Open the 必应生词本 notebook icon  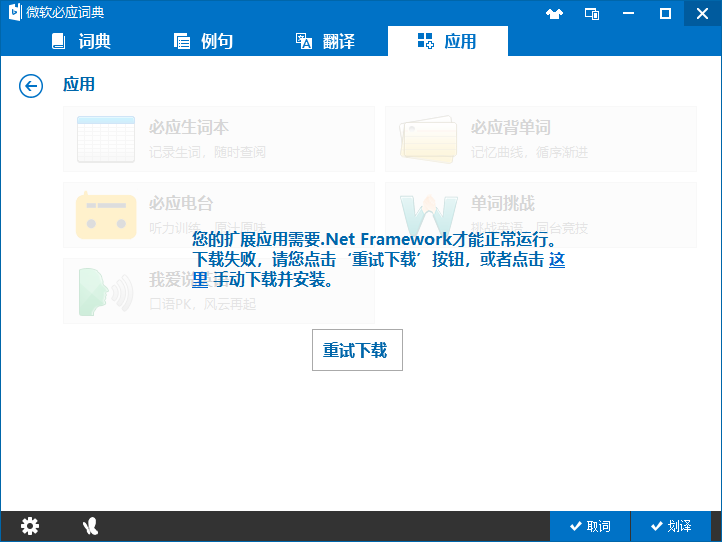[x=106, y=140]
